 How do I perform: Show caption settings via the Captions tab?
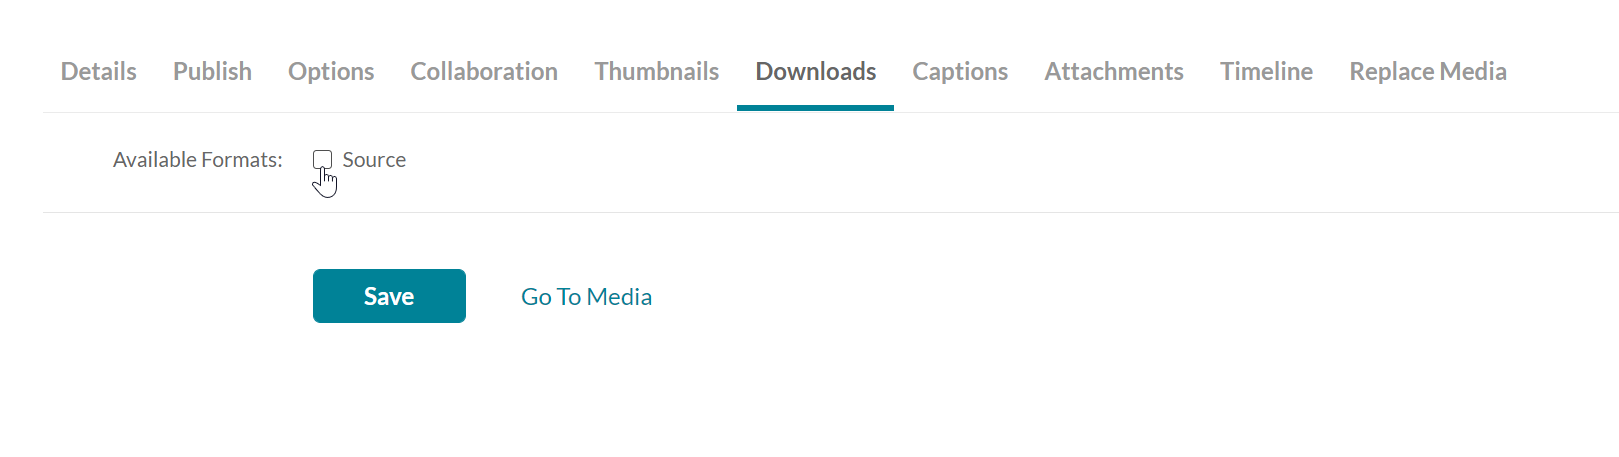pyautogui.click(x=960, y=71)
